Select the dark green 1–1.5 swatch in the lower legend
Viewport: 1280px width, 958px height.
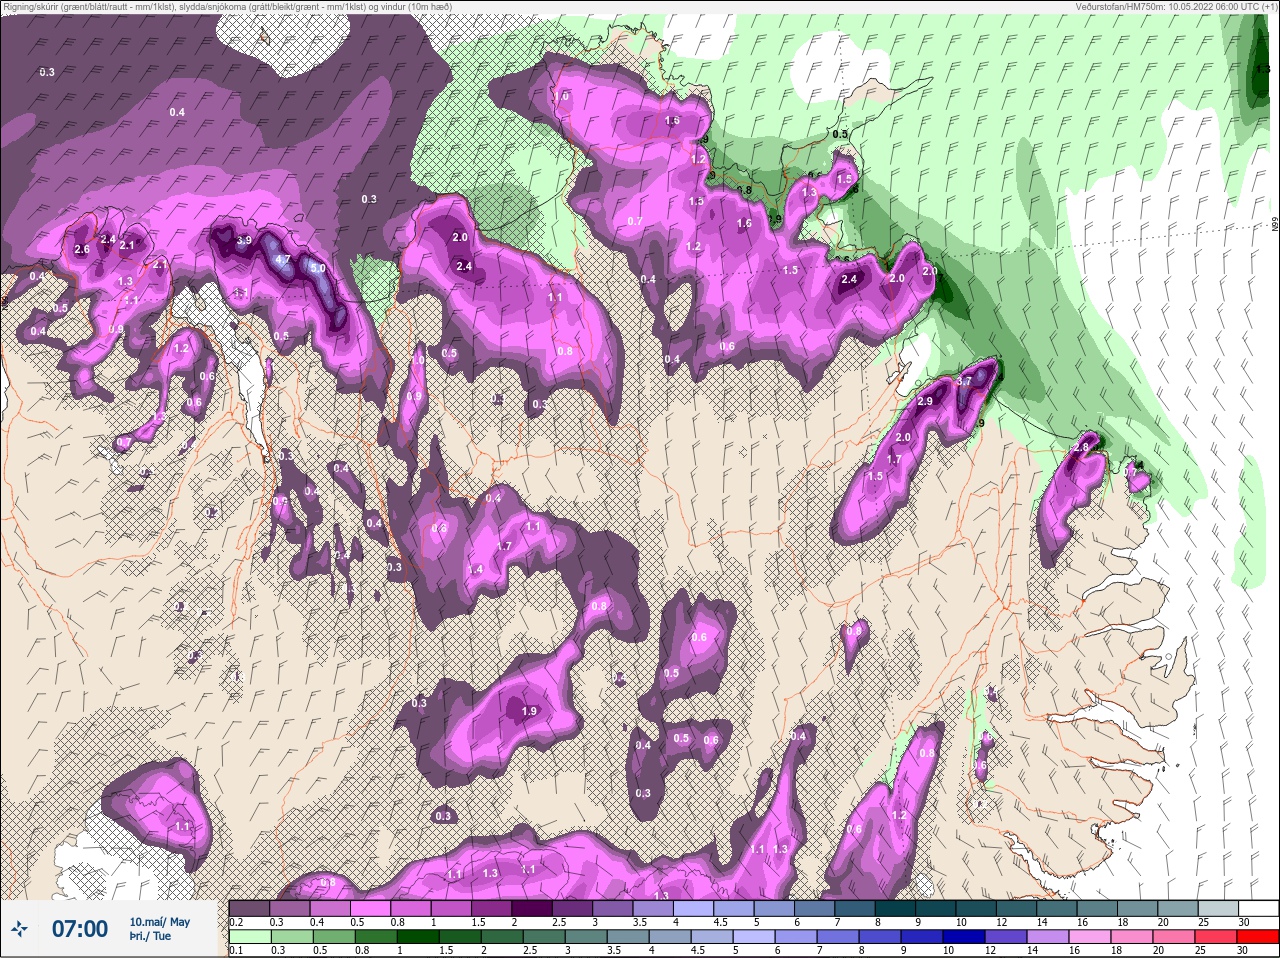coord(418,936)
